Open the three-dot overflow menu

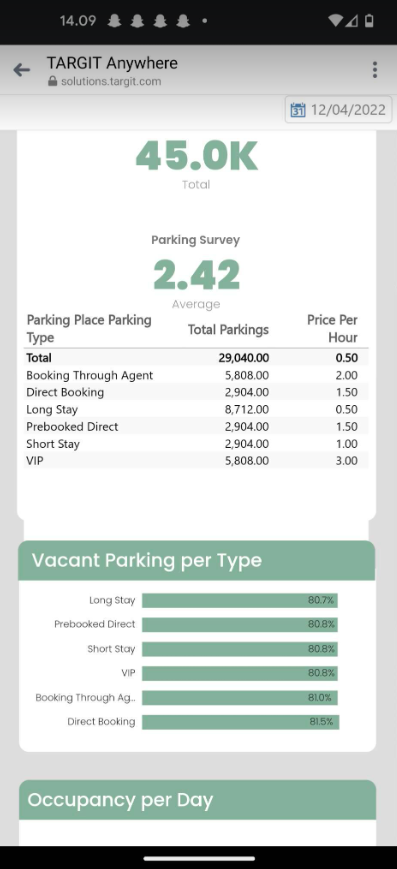point(375,70)
